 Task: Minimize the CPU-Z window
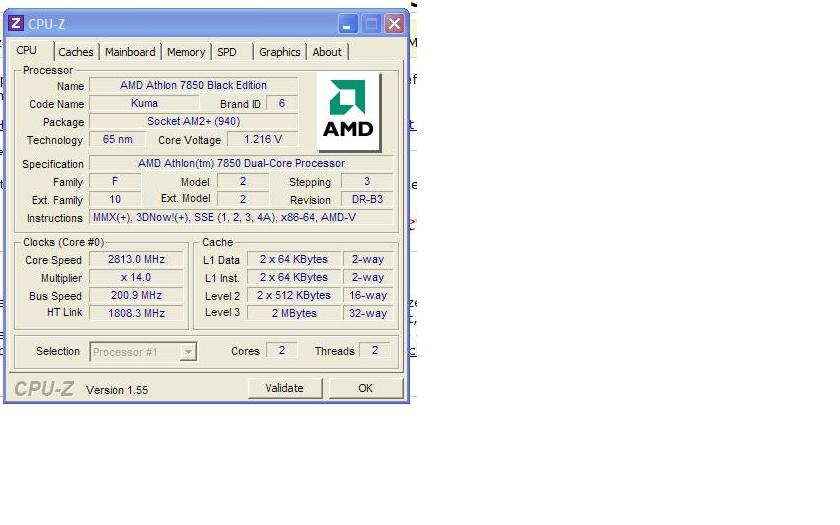tap(348, 24)
